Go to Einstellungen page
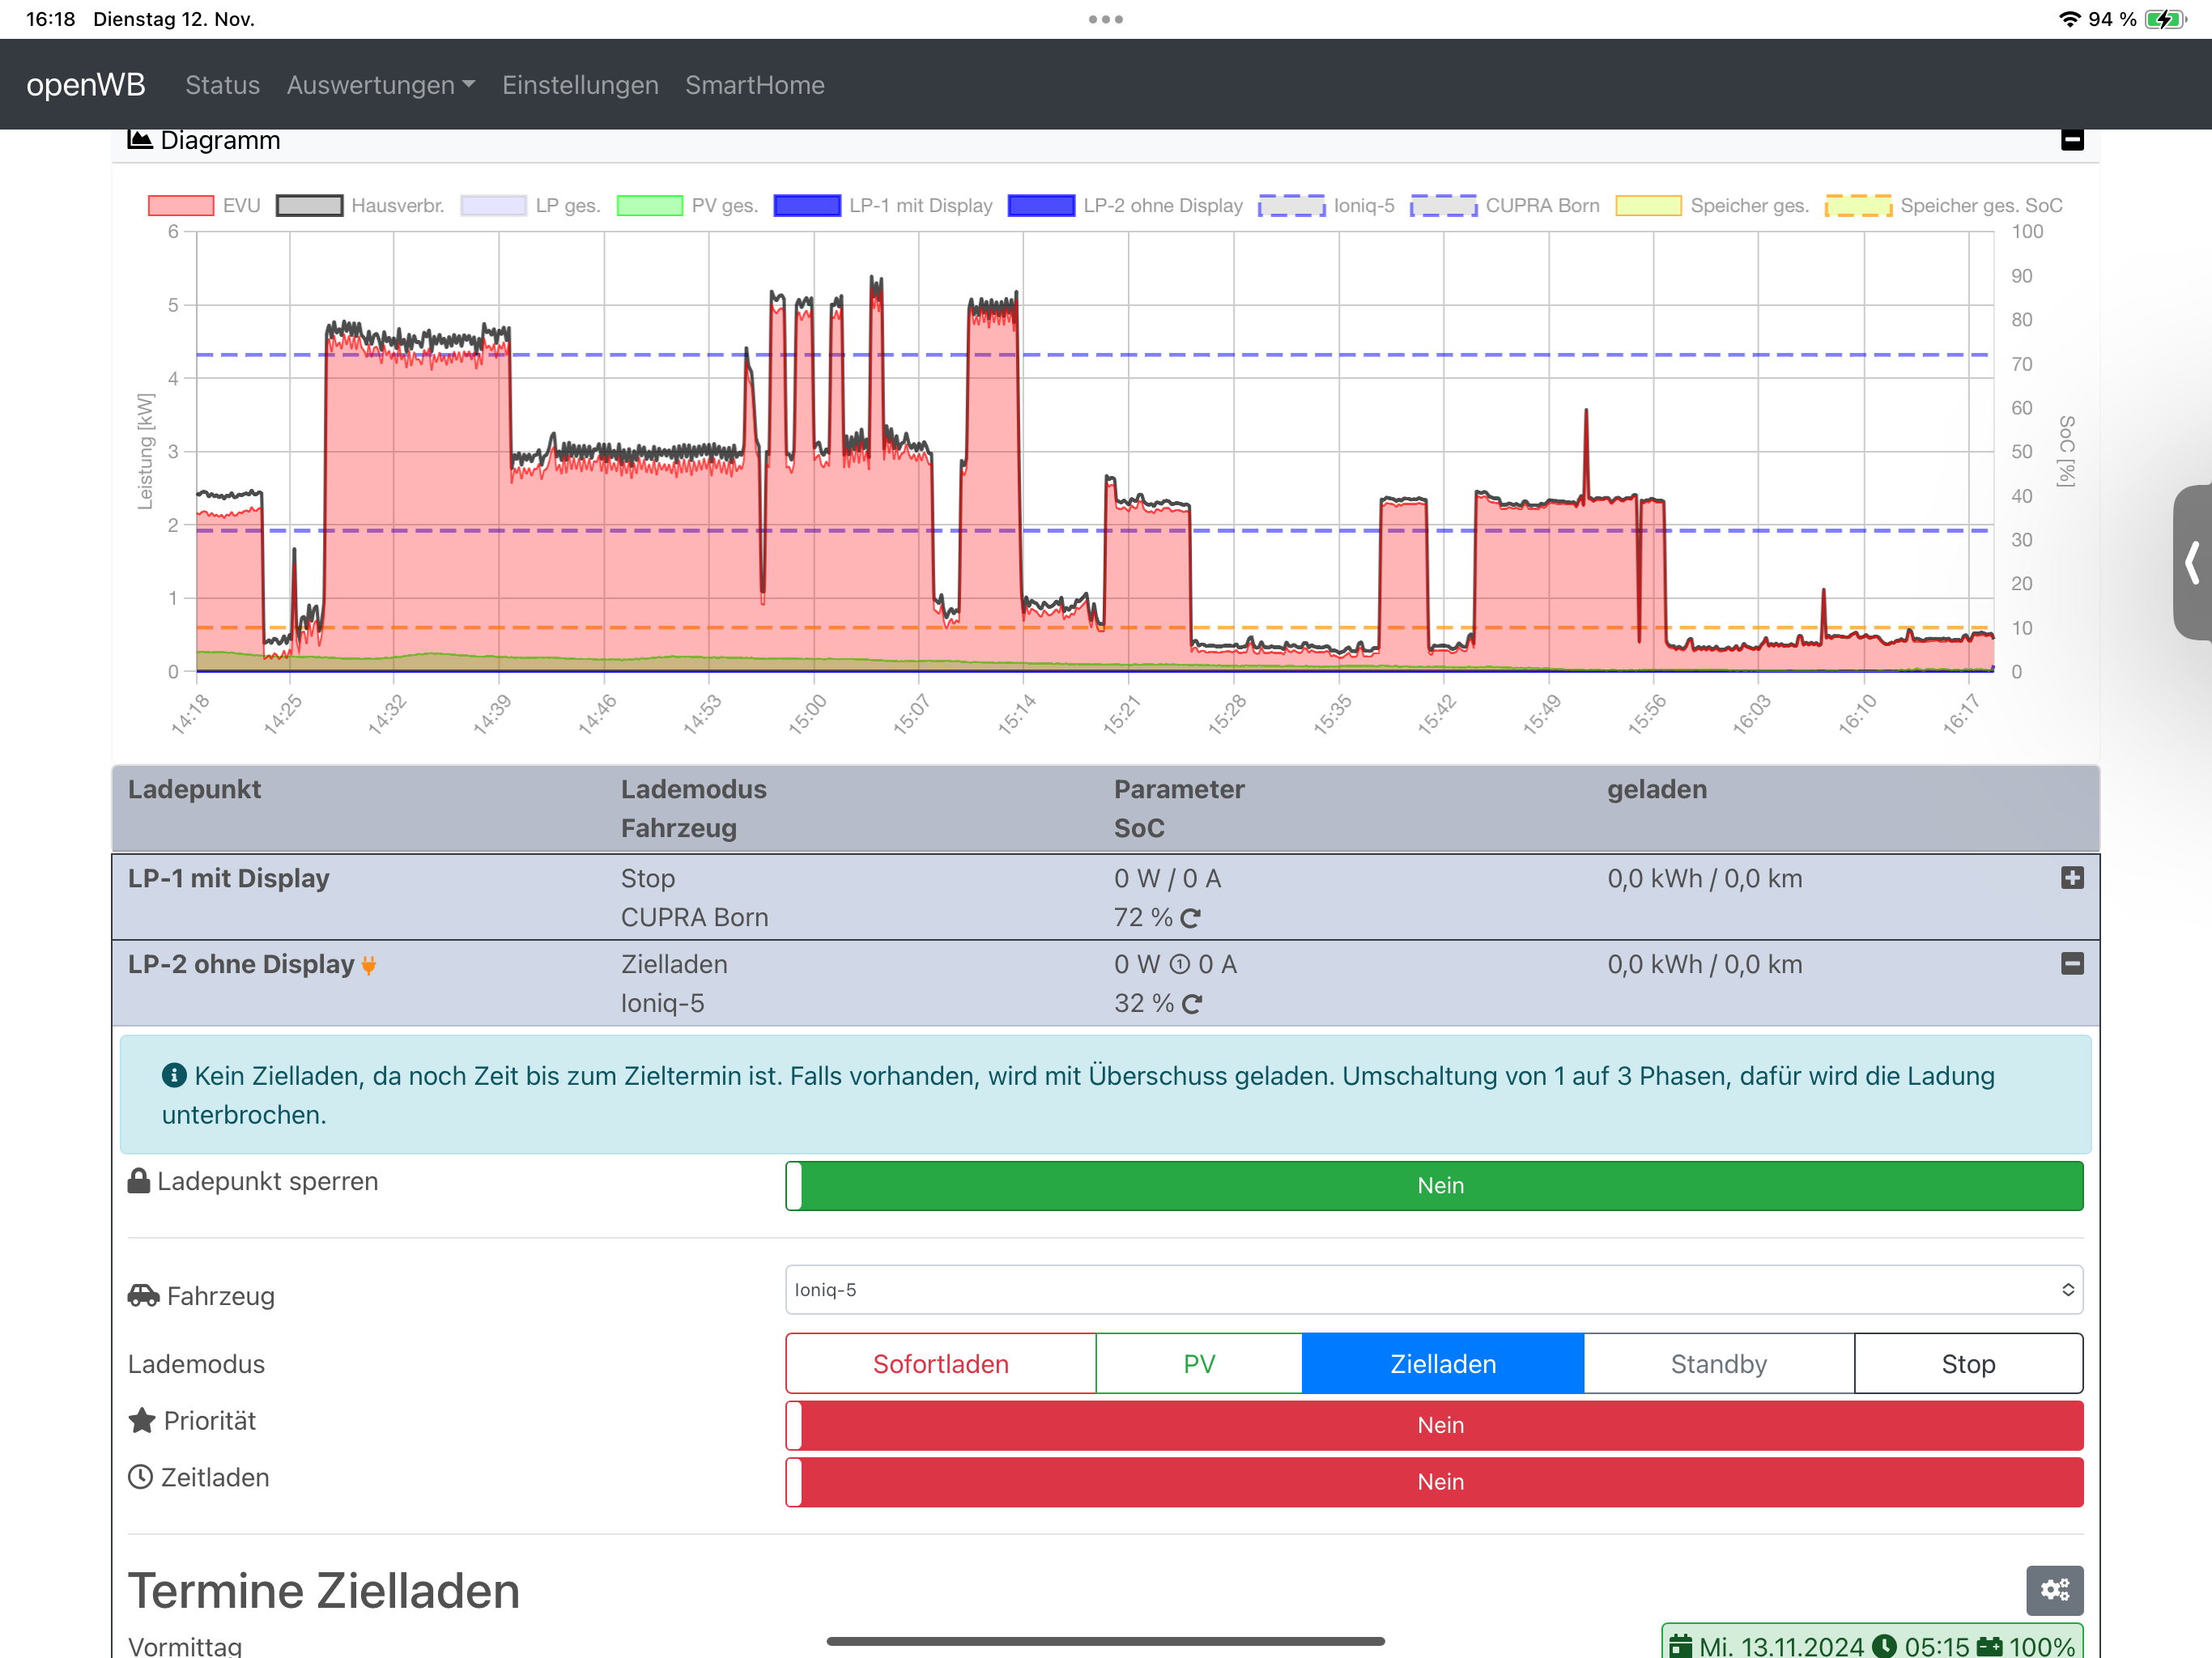Viewport: 2212px width, 1658px height. (580, 85)
